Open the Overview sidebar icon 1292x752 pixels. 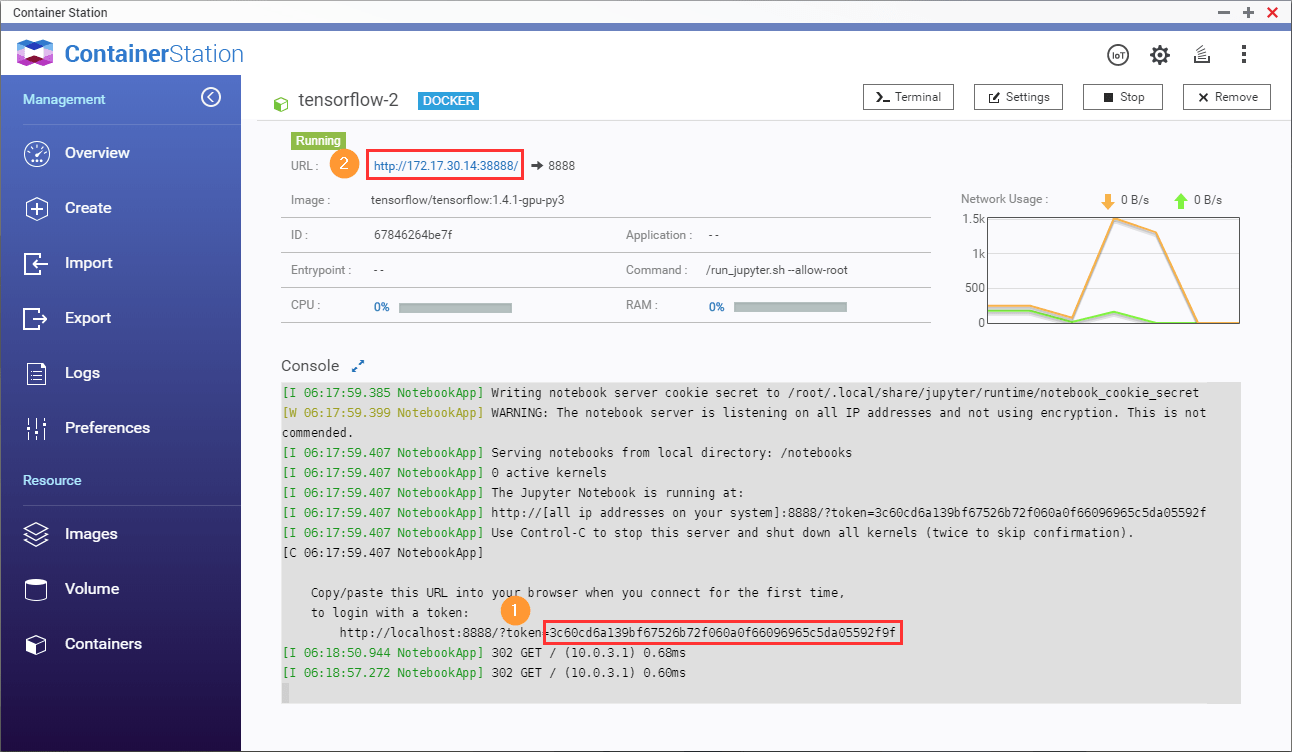(x=34, y=152)
